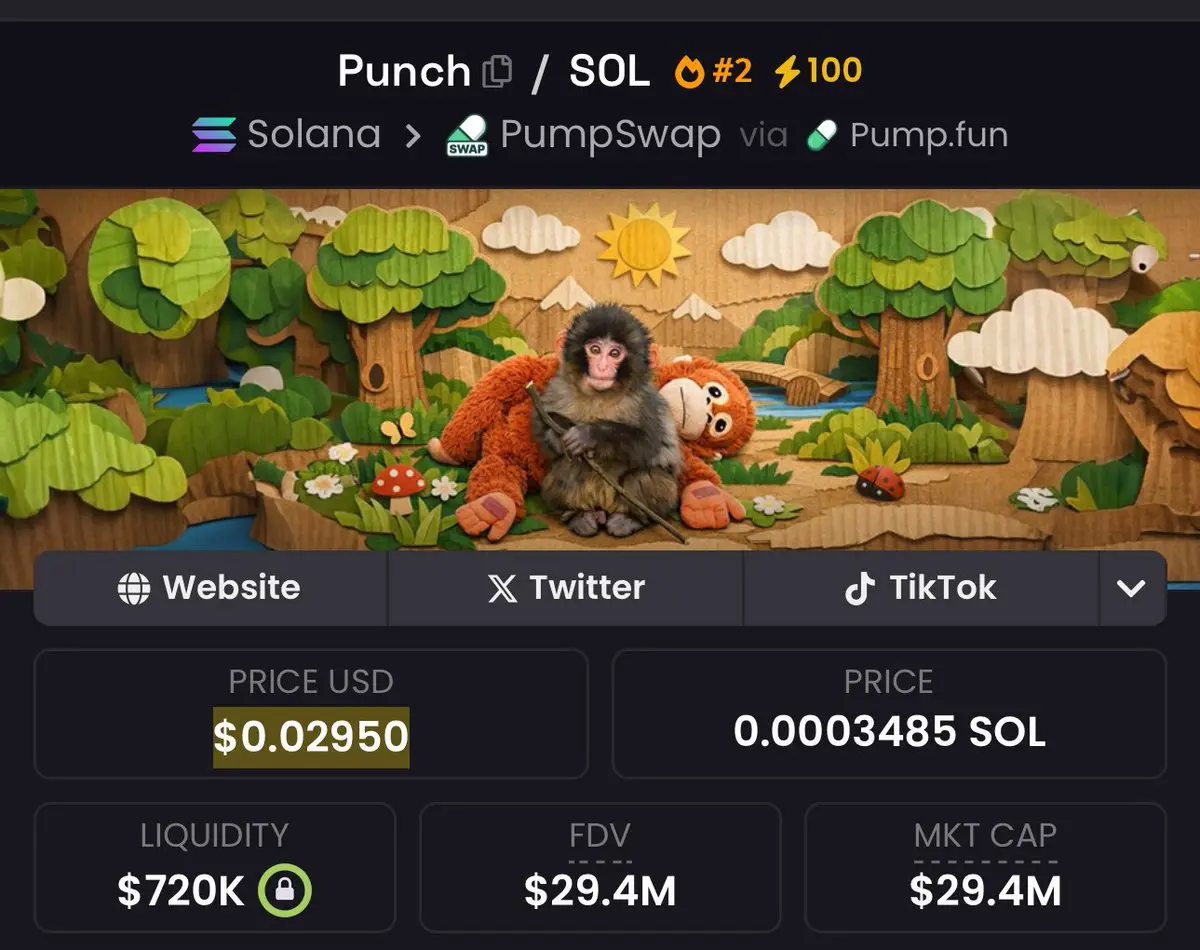This screenshot has width=1200, height=950.
Task: Open the Twitter link button
Action: (x=566, y=588)
